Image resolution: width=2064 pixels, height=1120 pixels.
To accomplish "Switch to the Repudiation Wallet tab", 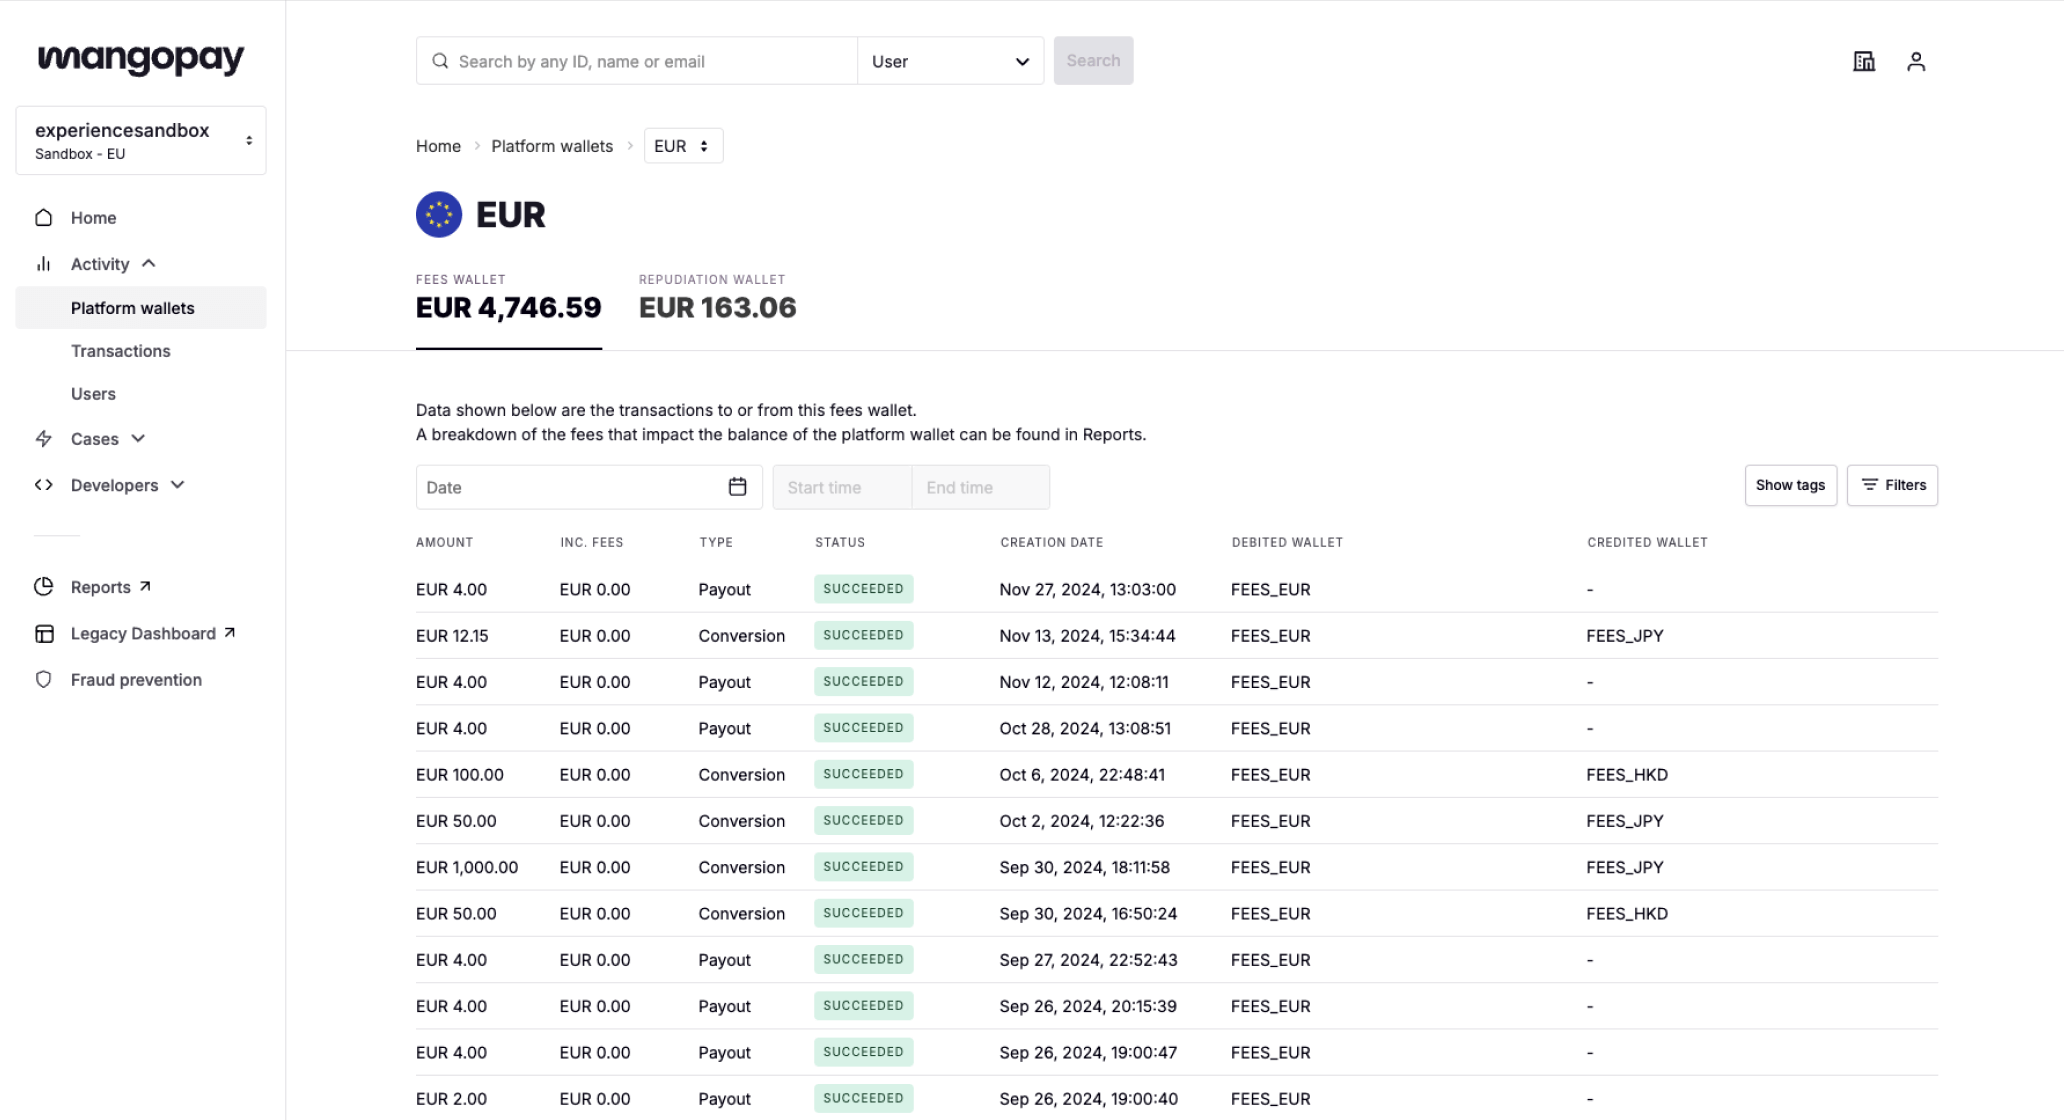I will [x=718, y=299].
